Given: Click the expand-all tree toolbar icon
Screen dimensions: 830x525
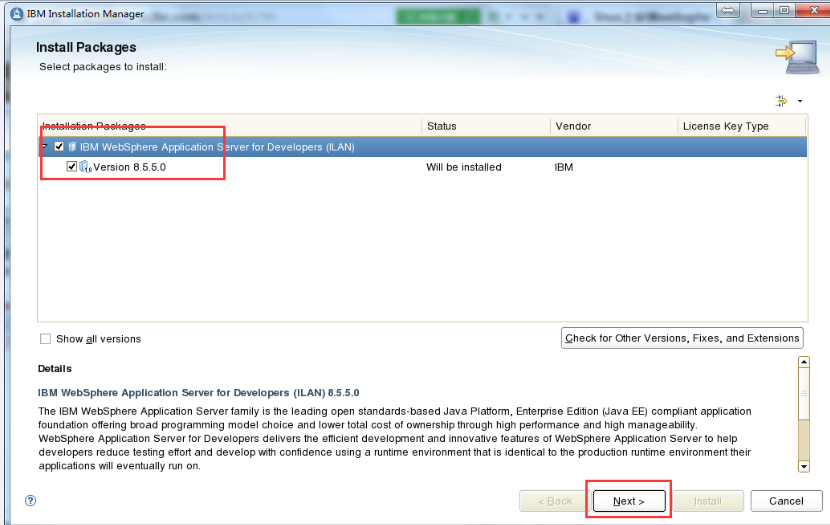Looking at the screenshot, I should [781, 101].
